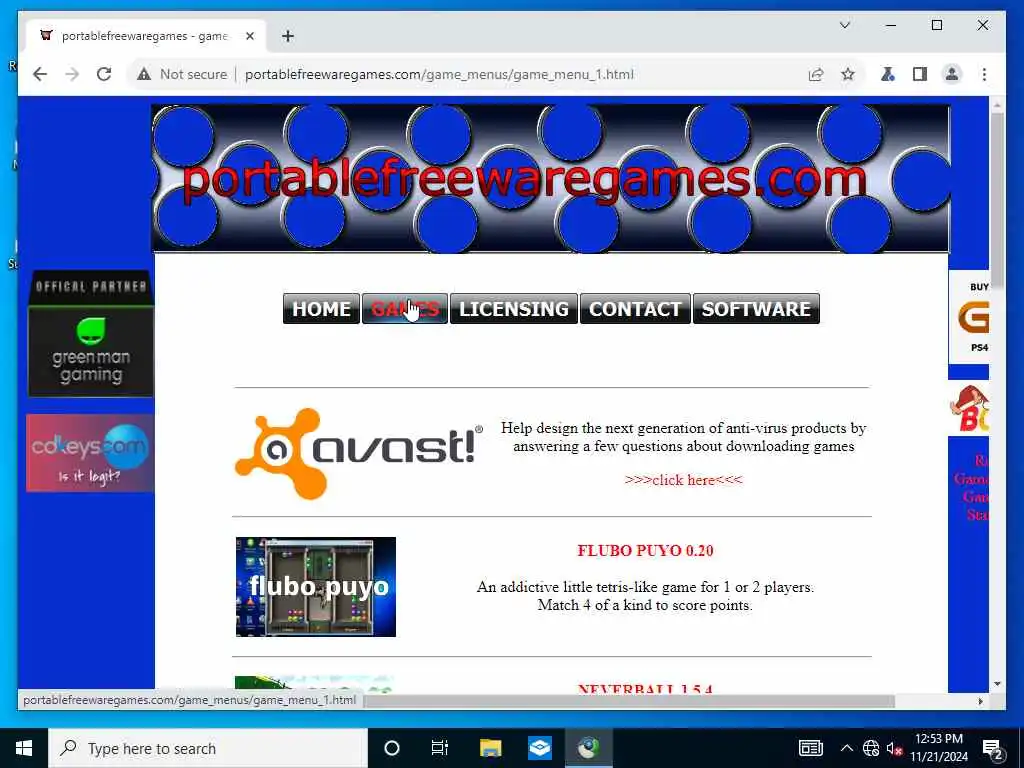Click the muted volume tray icon

[894, 748]
